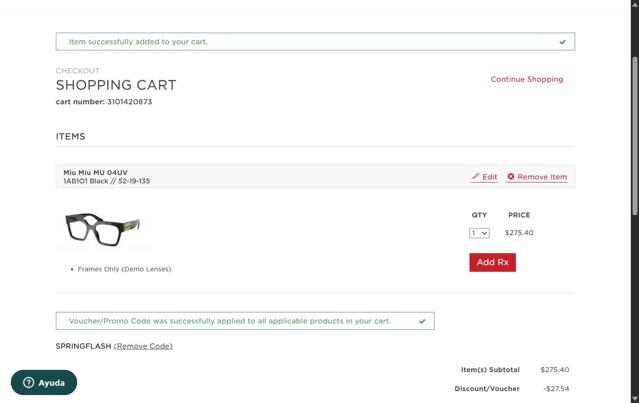
Task: Click the checkmark on the cart-added banner
Action: click(562, 42)
